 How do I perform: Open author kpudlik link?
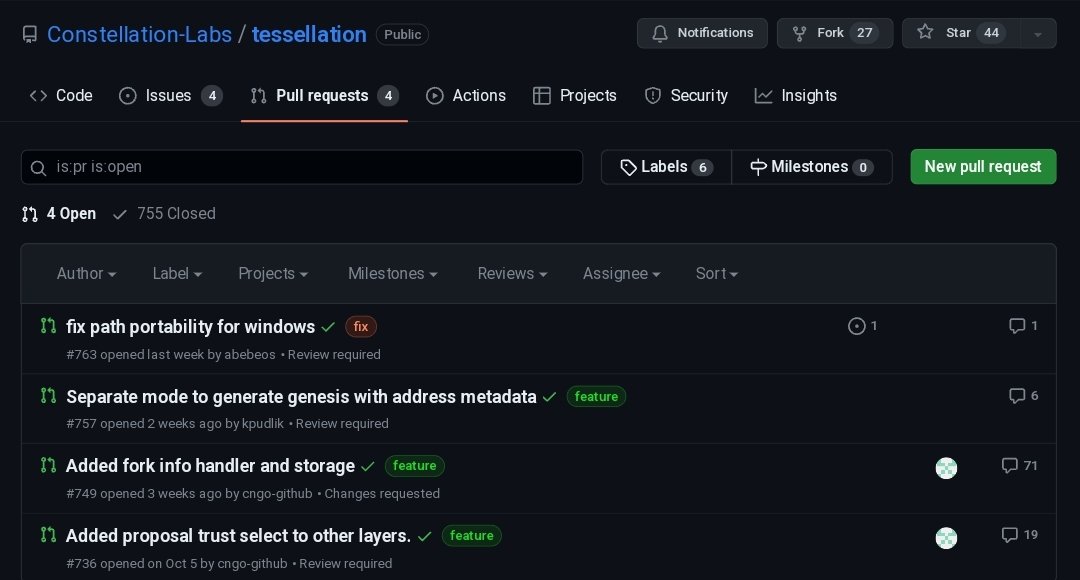[x=262, y=424]
